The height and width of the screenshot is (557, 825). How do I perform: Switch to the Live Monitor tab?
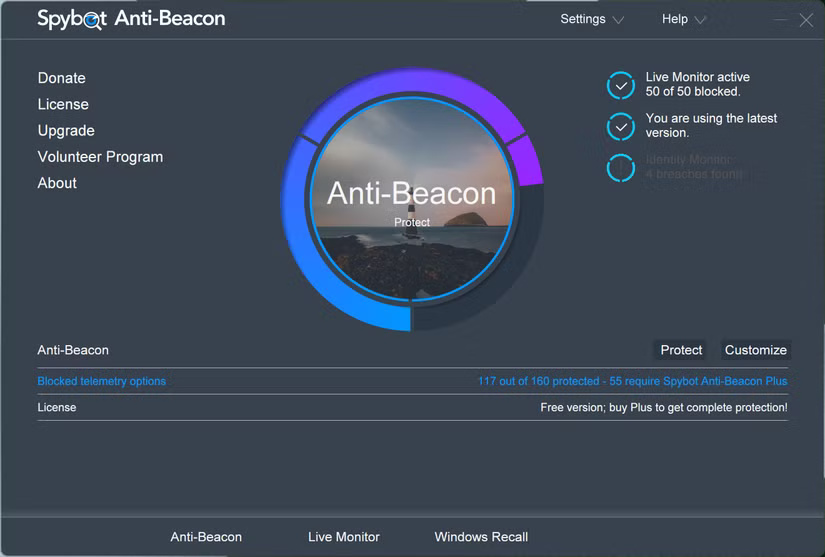344,537
